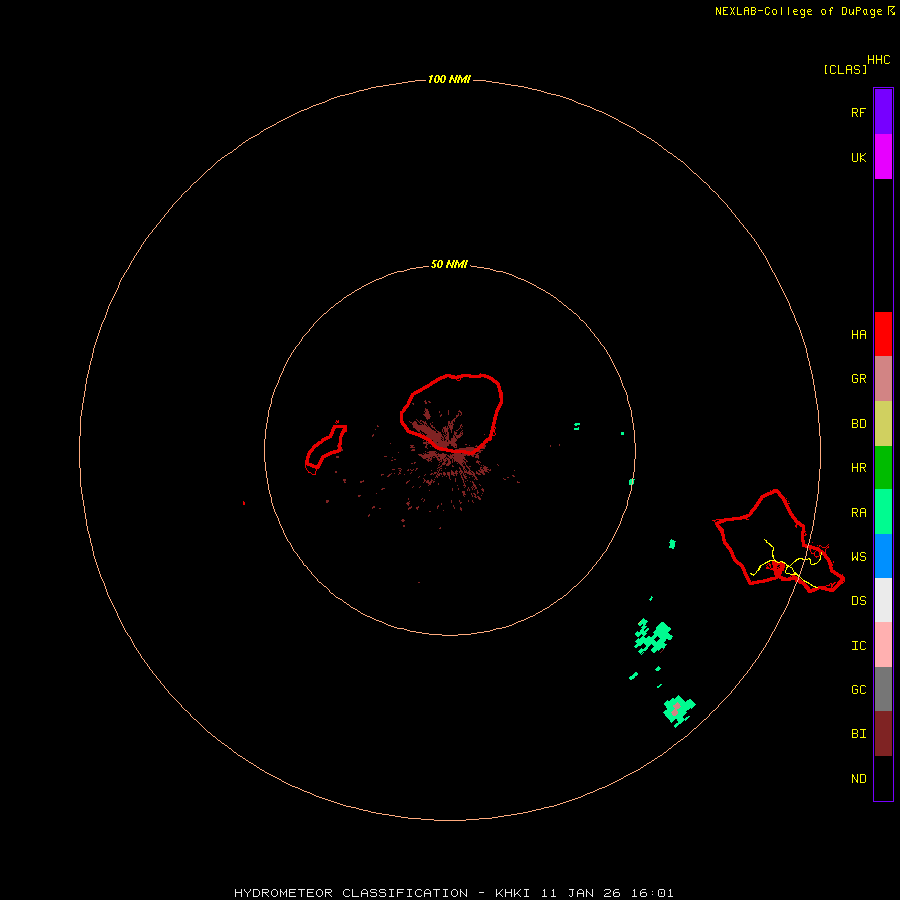Click the WS blue legend swatch
The height and width of the screenshot is (900, 900).
click(883, 556)
